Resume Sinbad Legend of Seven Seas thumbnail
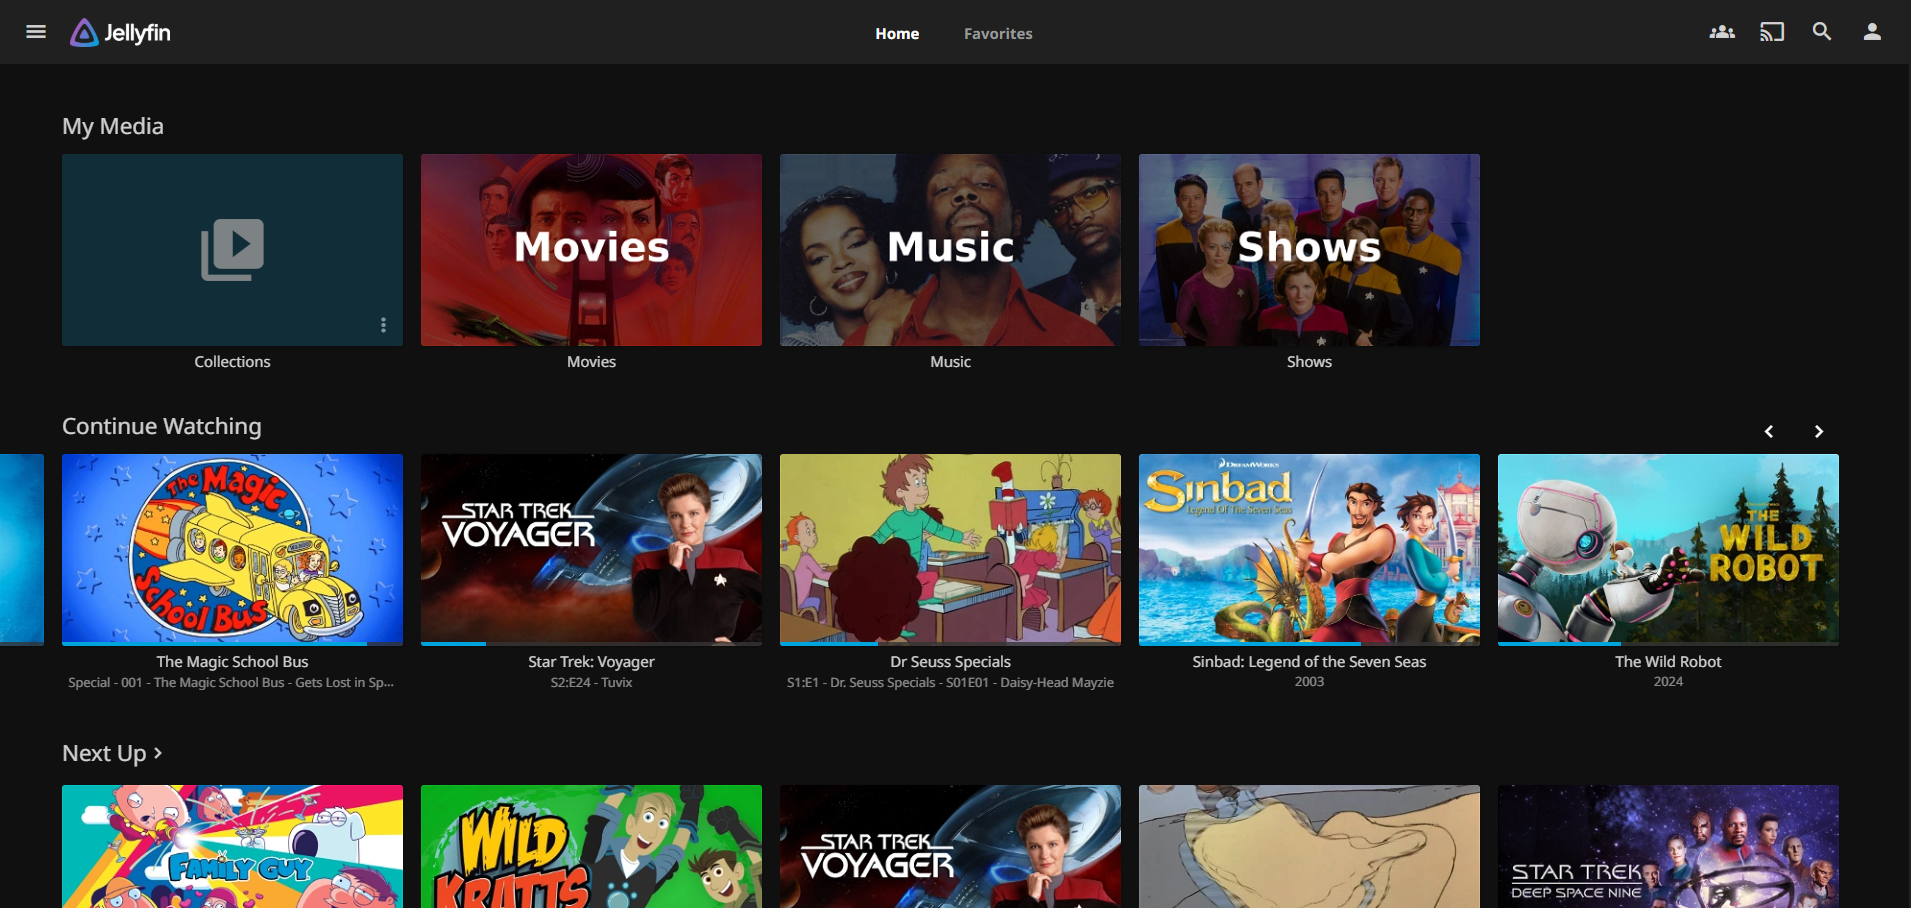Viewport: 1911px width, 908px height. click(1309, 549)
